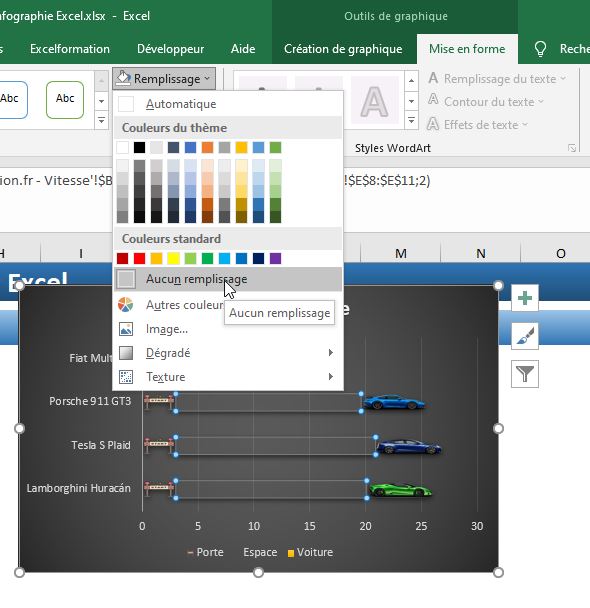The height and width of the screenshot is (608, 590).
Task: Click the Texture pattern icon
Action: [126, 377]
